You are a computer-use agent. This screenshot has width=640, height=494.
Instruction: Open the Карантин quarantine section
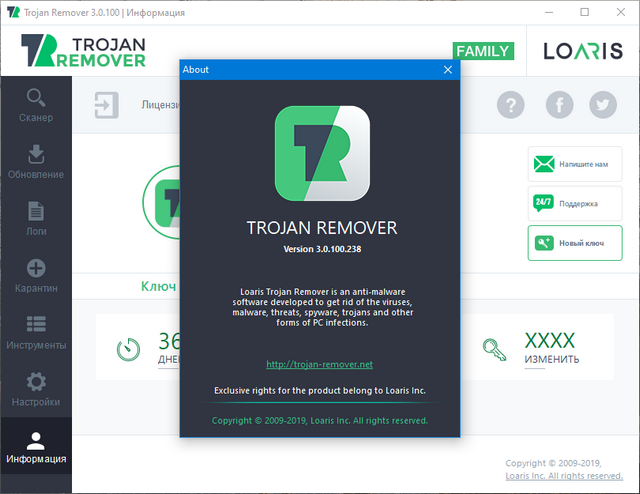point(36,276)
